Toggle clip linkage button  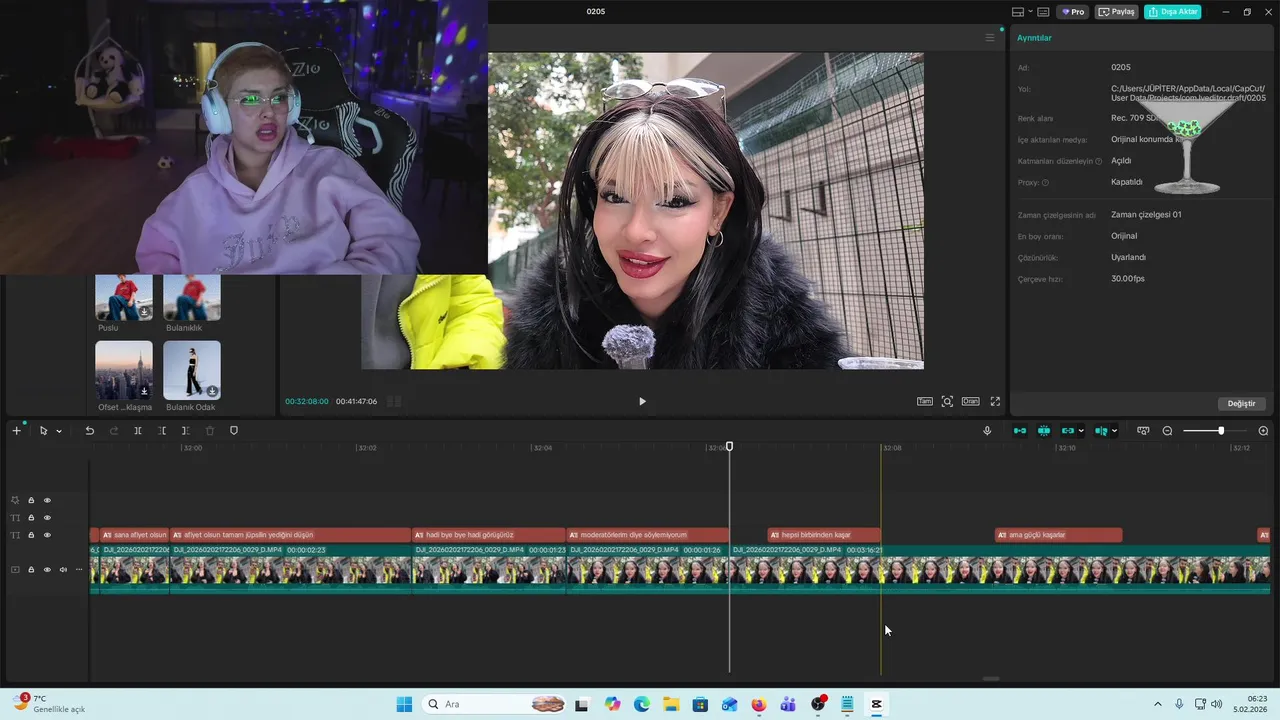point(1068,431)
